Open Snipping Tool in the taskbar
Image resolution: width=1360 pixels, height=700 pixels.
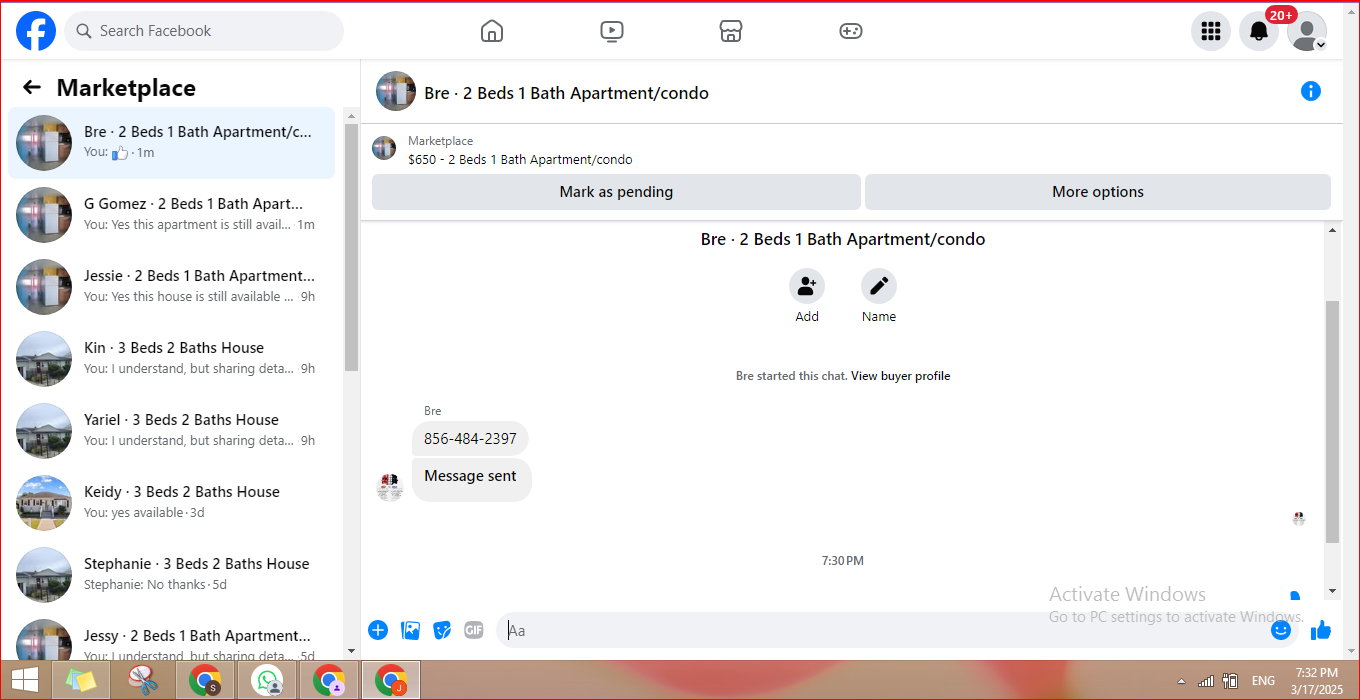pos(143,681)
